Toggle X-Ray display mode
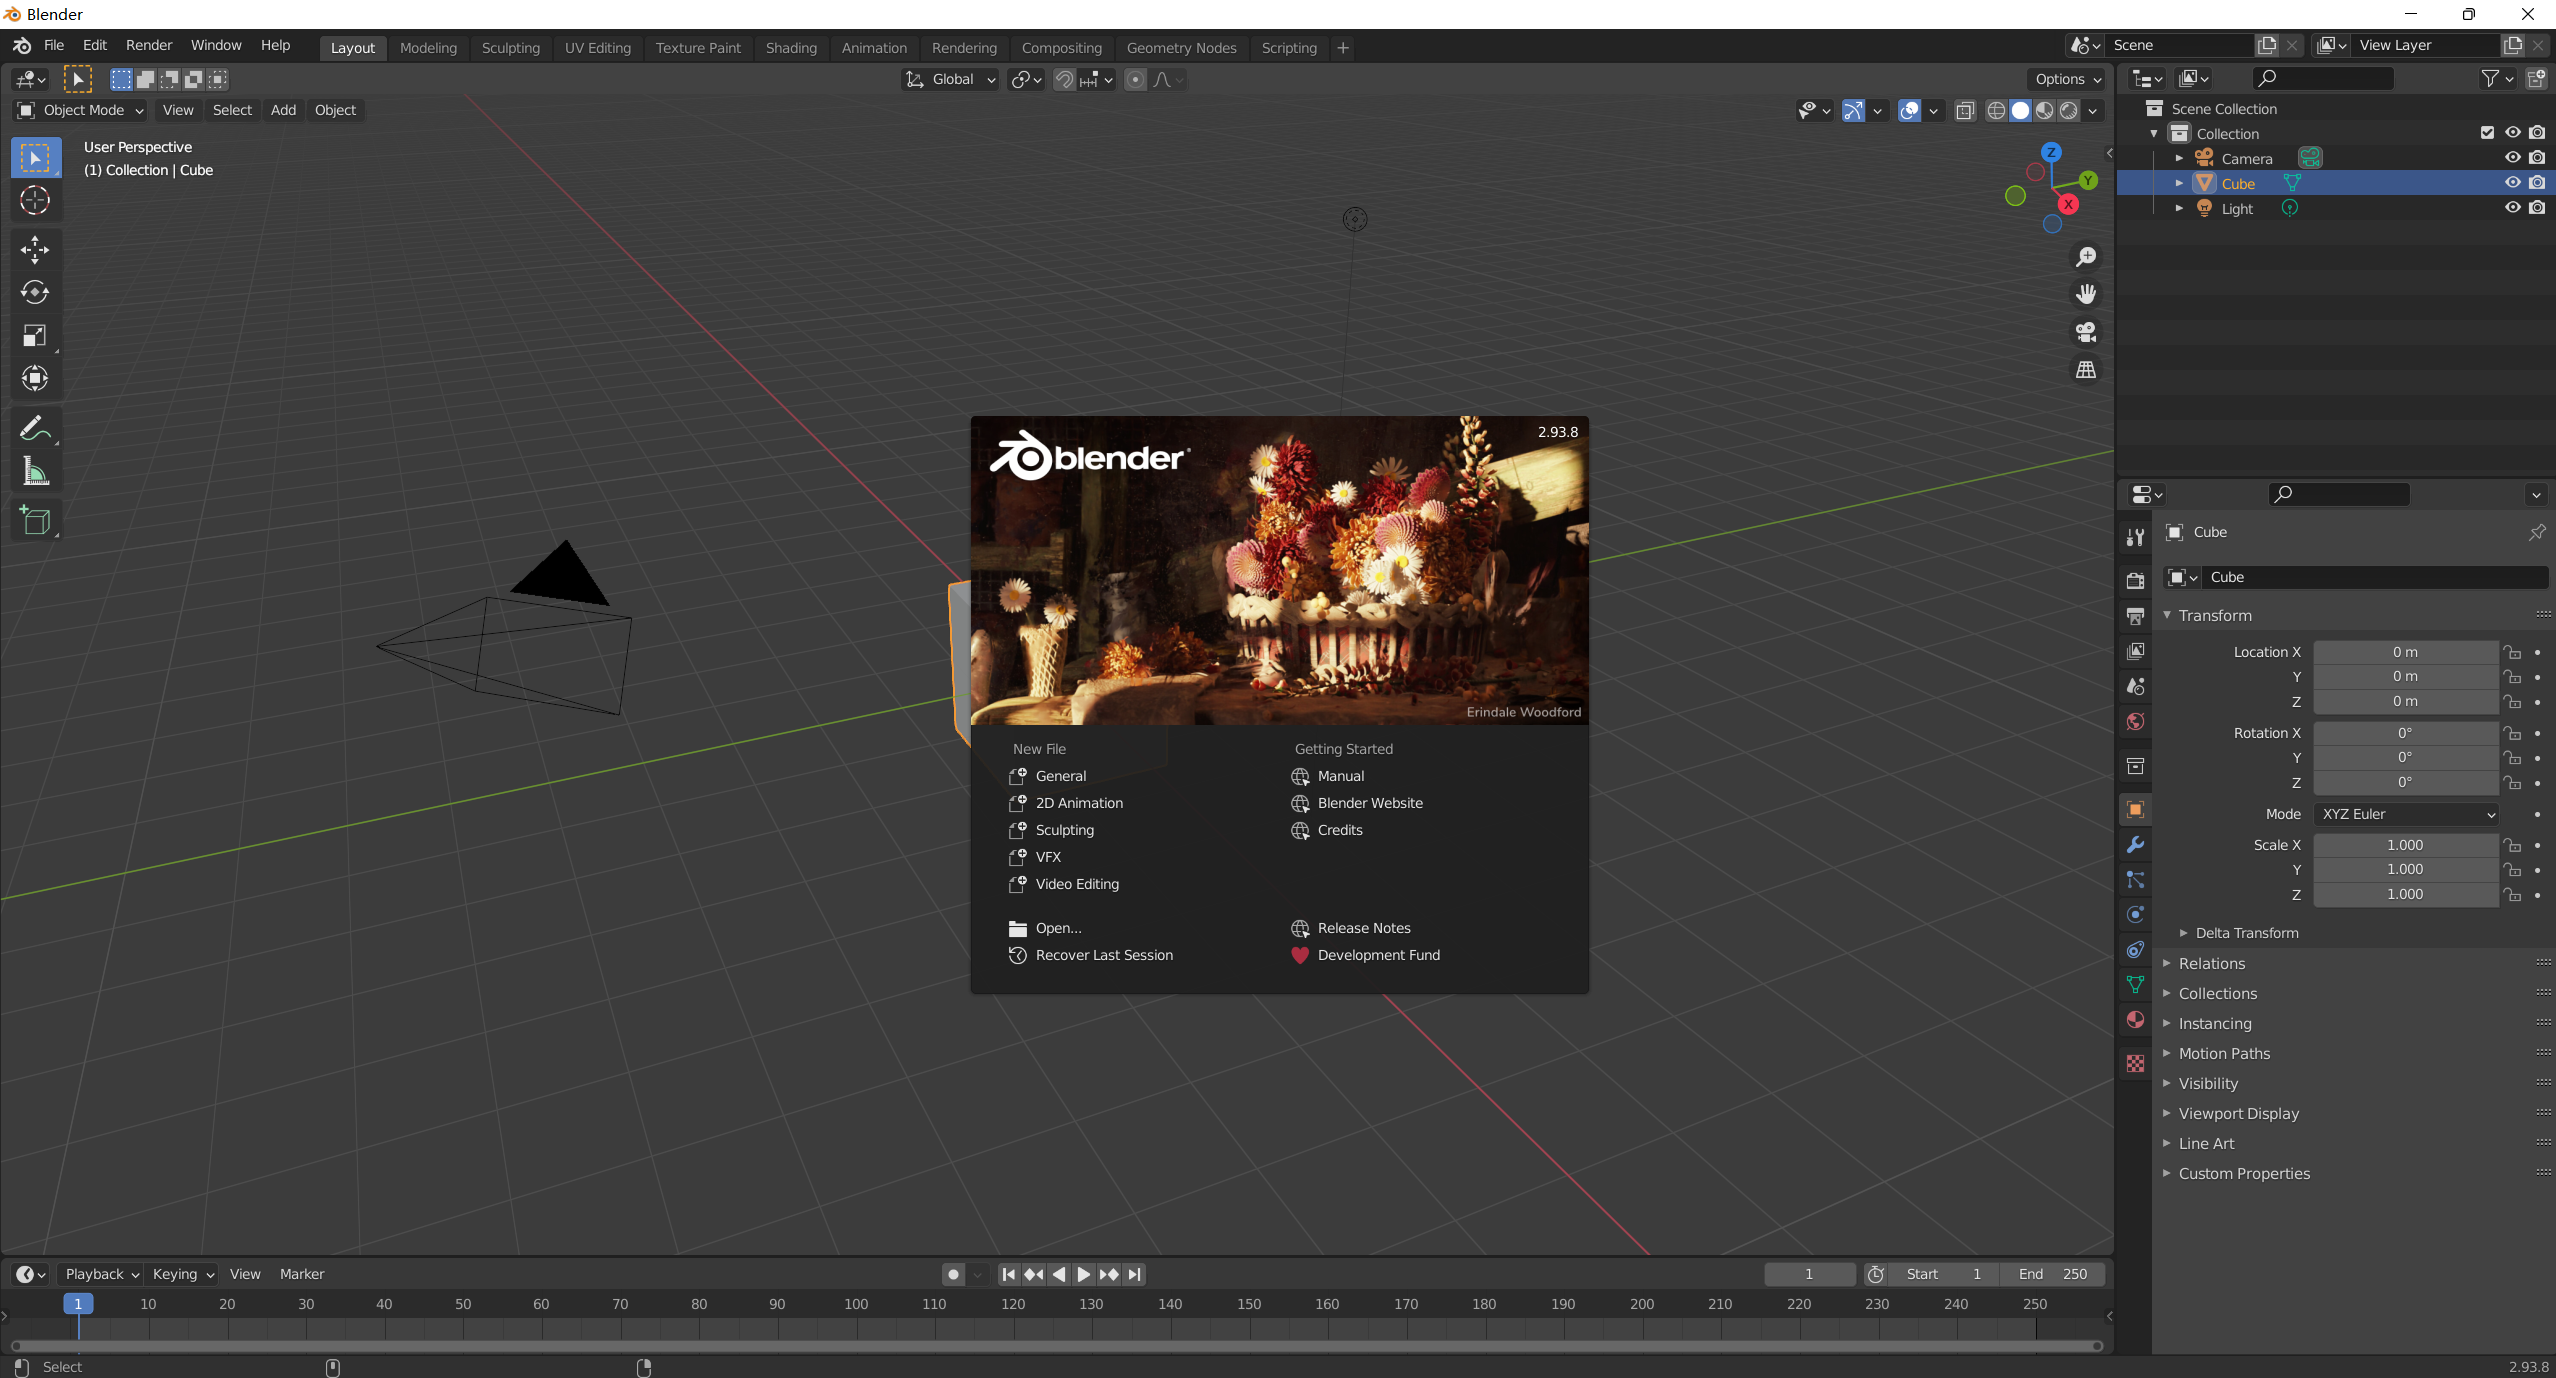Screen dimensions: 2556x1378 click(1964, 111)
